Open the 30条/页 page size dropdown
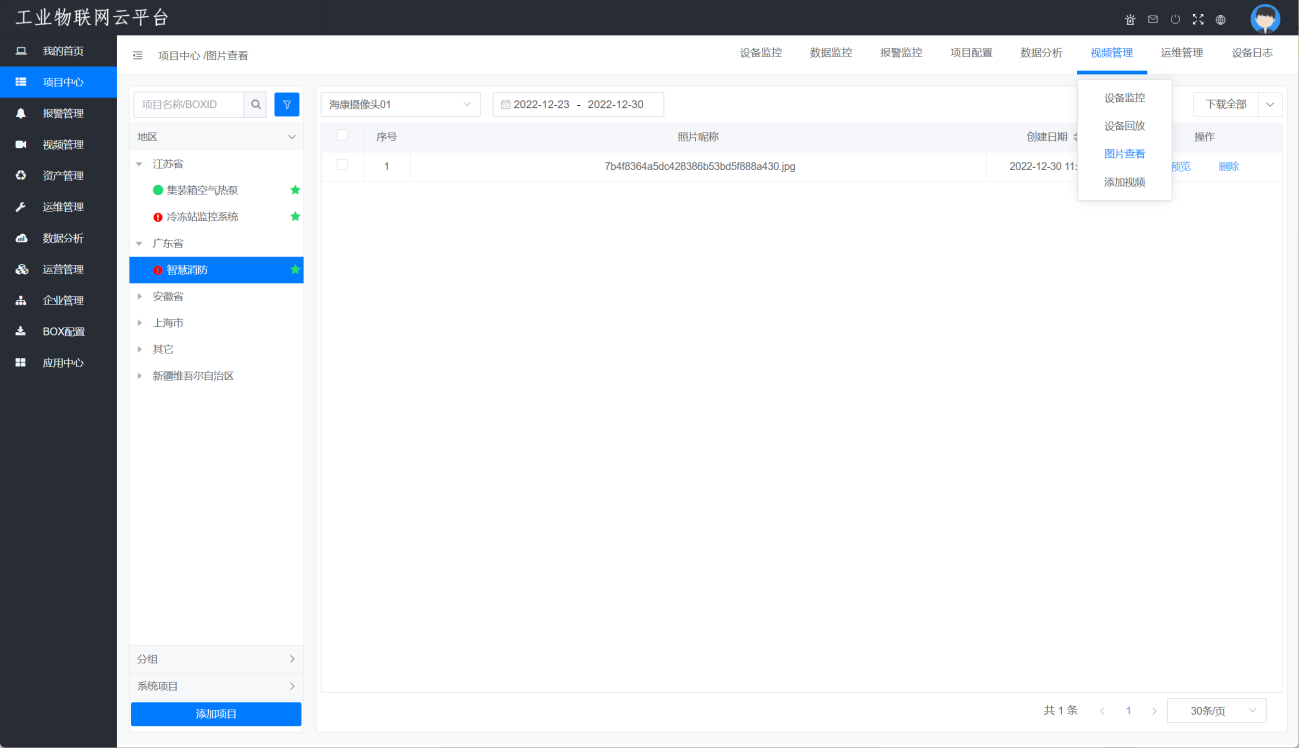The height and width of the screenshot is (748, 1299). tap(1217, 710)
